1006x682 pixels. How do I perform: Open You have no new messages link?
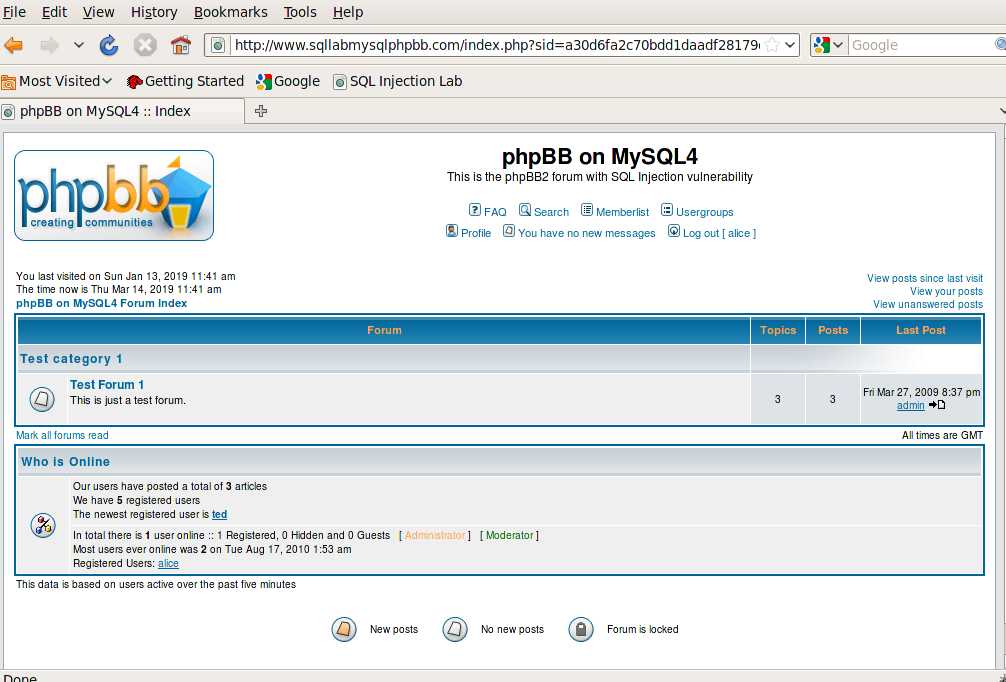click(x=586, y=233)
